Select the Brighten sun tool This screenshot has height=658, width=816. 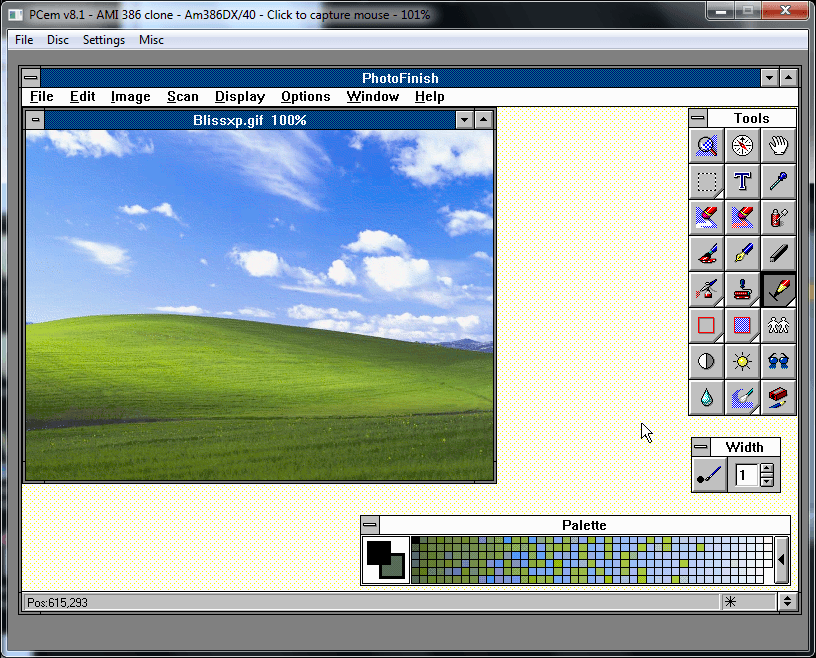pyautogui.click(x=742, y=361)
